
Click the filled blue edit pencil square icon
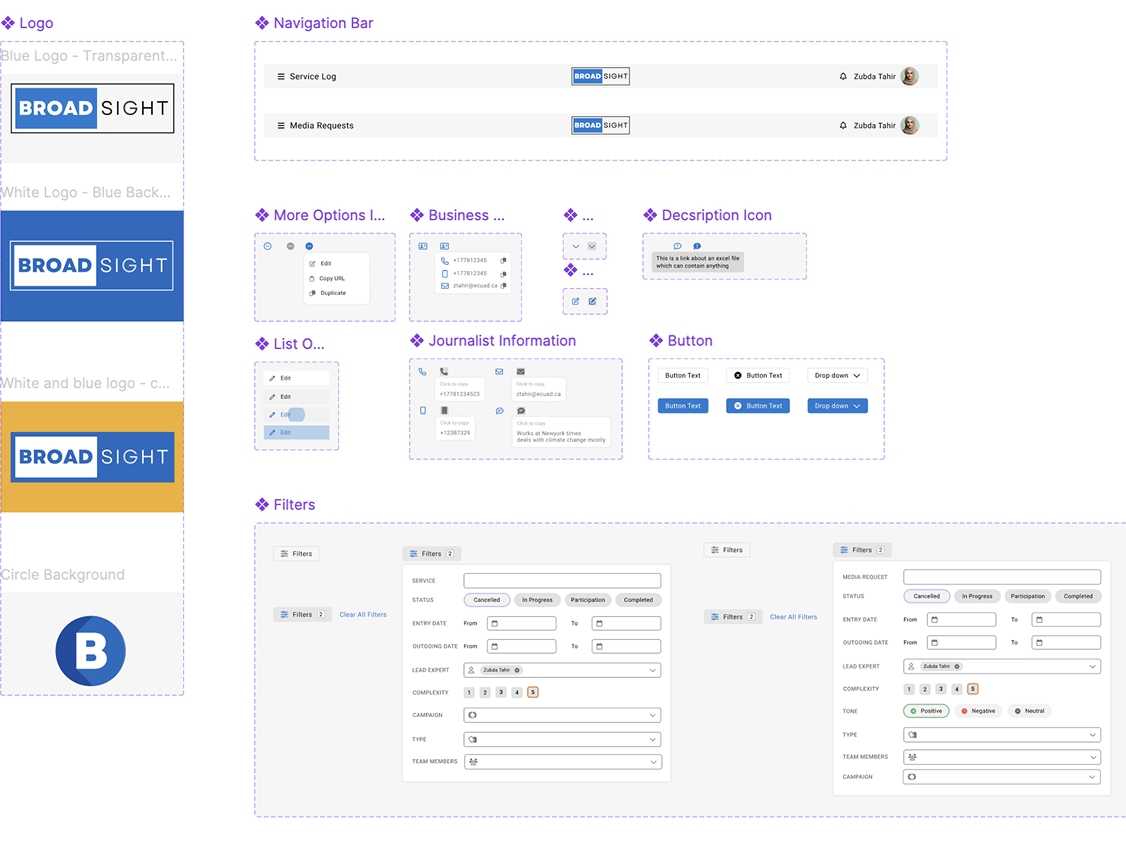point(592,302)
